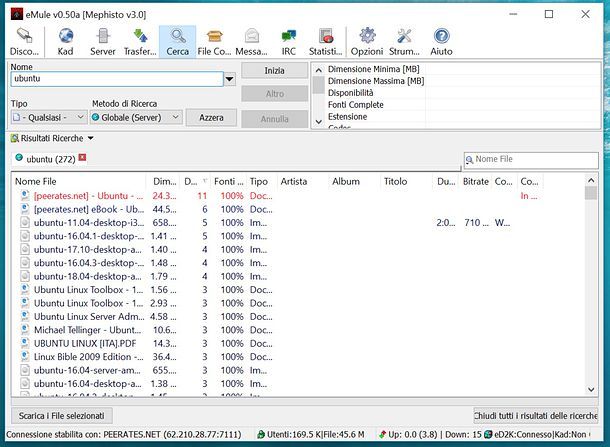Viewport: 610px width, 447px height.
Task: Click the search Nome input field
Action: 117,79
